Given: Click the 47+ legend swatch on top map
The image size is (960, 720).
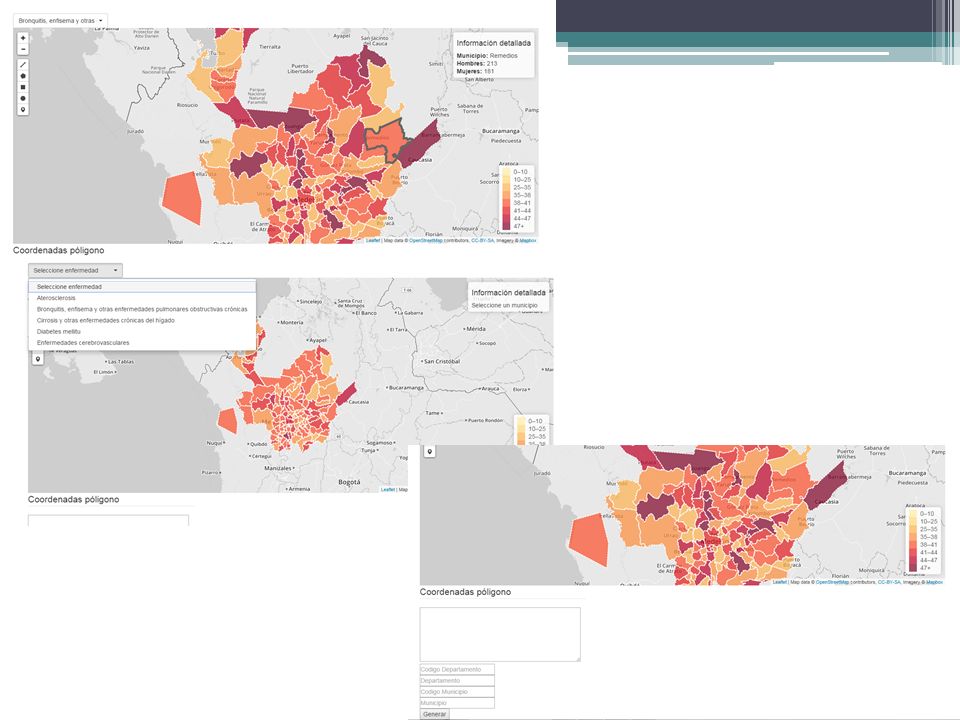Looking at the screenshot, I should click(506, 226).
